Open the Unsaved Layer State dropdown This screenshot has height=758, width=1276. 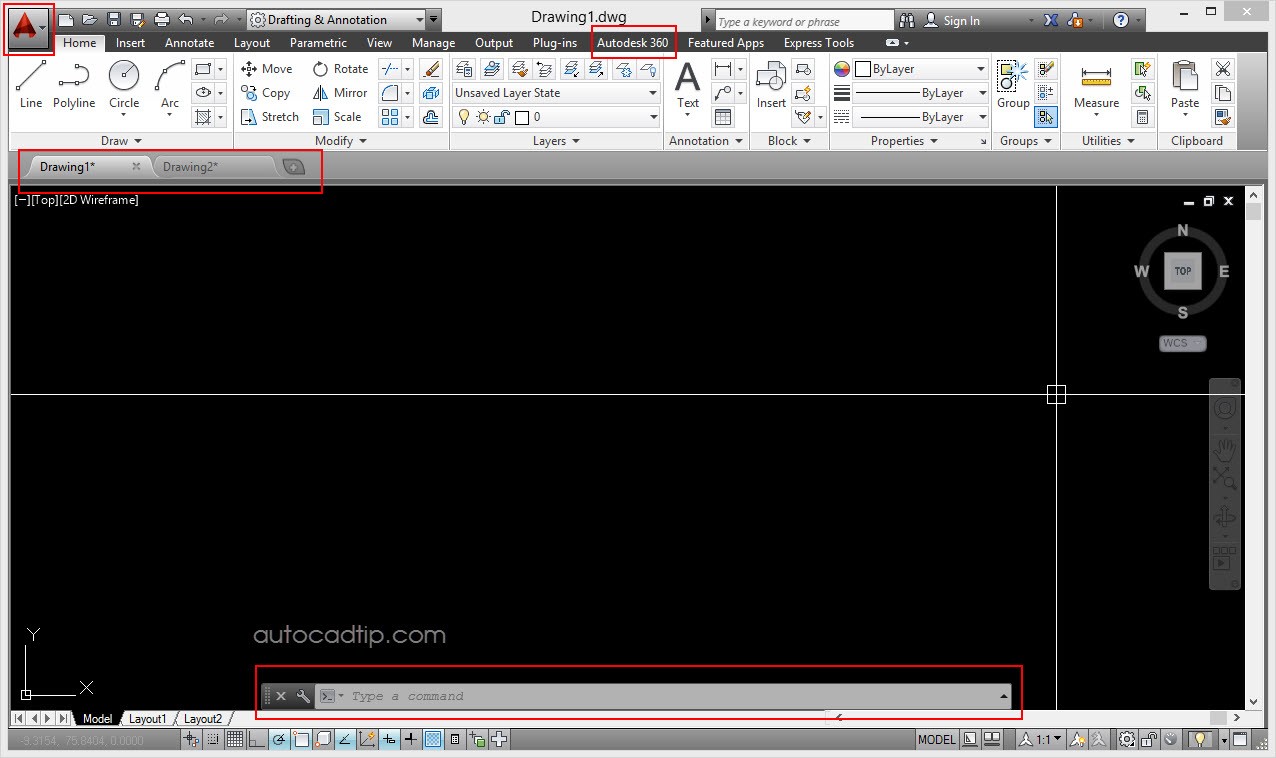(x=556, y=93)
